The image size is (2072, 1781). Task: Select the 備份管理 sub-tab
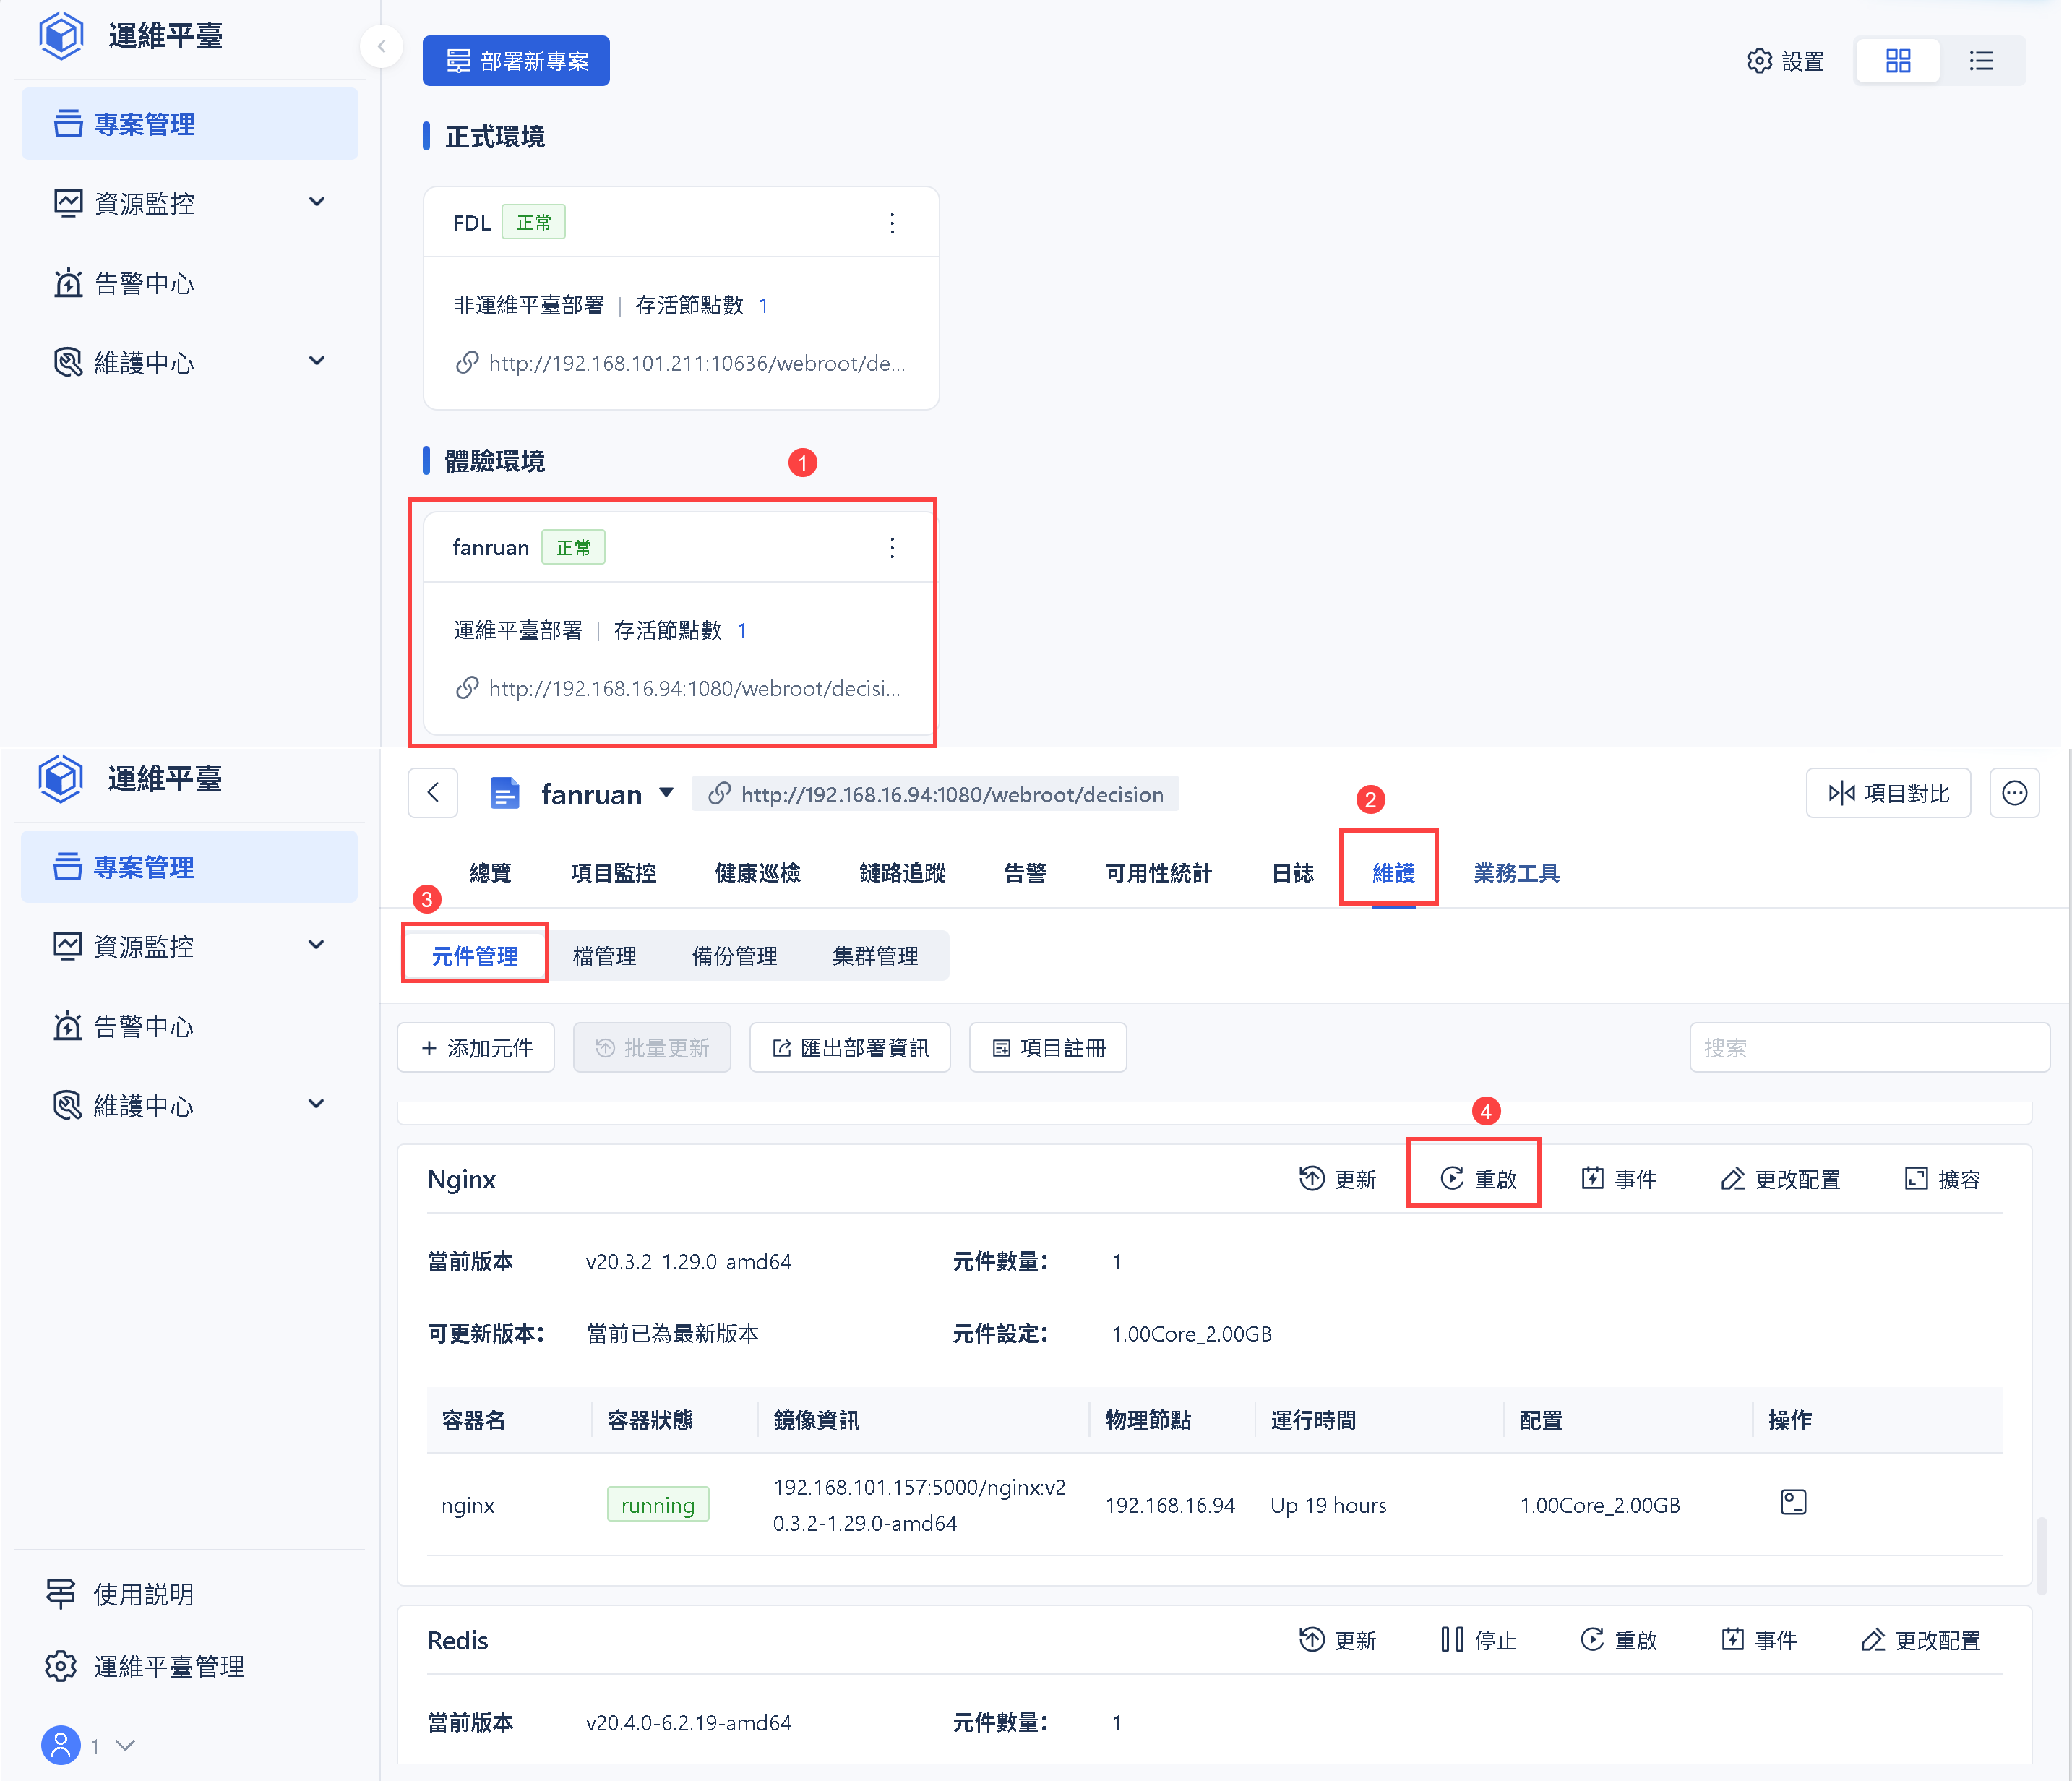pos(734,956)
